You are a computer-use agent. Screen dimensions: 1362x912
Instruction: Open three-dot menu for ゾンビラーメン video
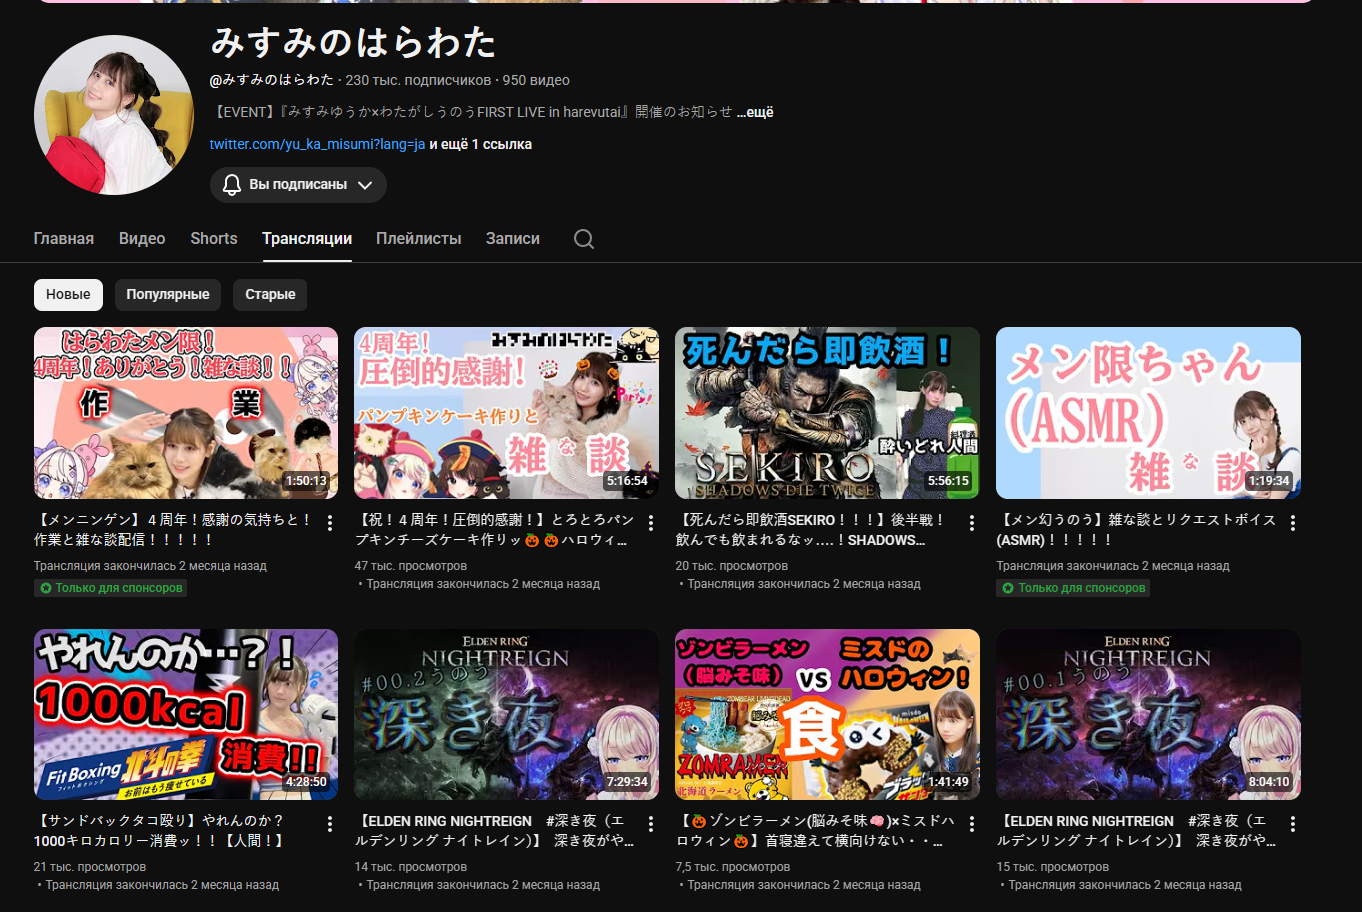point(972,824)
